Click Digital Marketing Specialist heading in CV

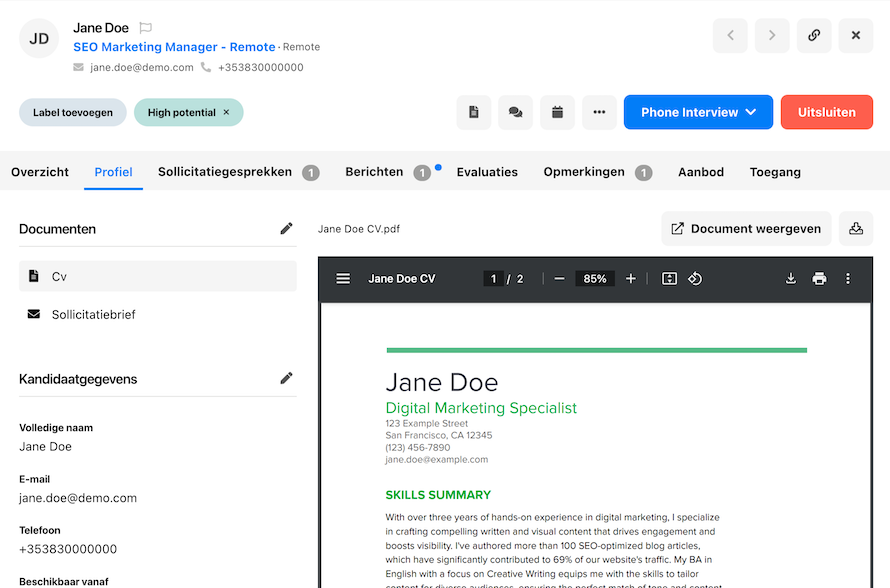[x=481, y=408]
